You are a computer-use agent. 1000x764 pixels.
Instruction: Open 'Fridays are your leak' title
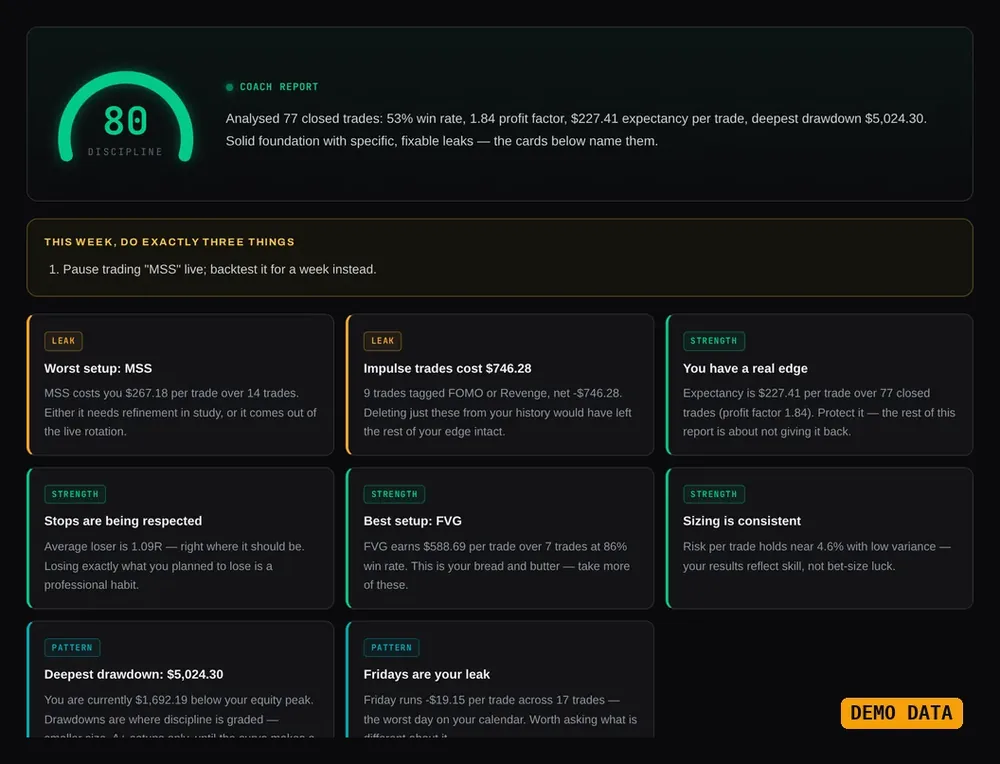[427, 674]
